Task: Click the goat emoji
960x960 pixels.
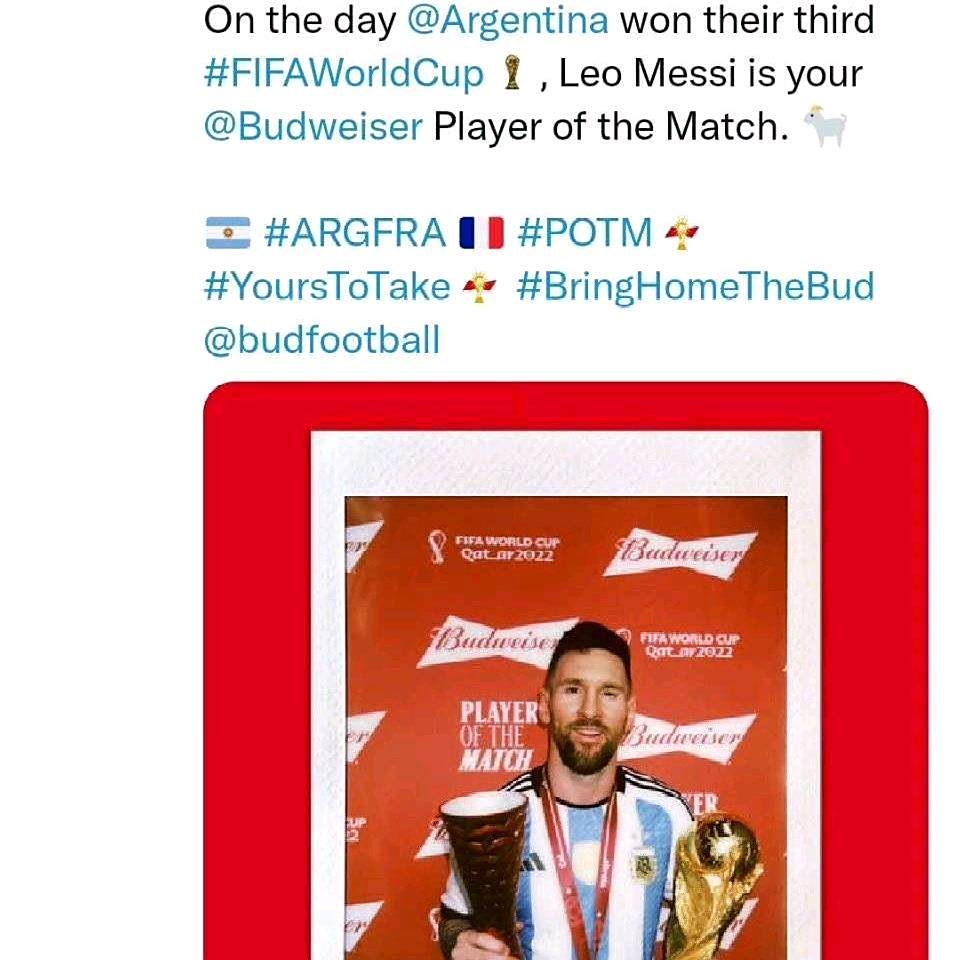Action: click(x=826, y=129)
